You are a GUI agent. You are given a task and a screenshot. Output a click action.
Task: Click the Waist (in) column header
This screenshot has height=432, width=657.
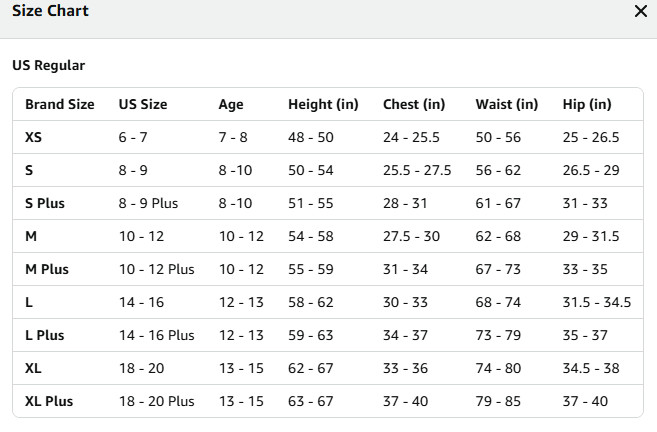coord(507,104)
